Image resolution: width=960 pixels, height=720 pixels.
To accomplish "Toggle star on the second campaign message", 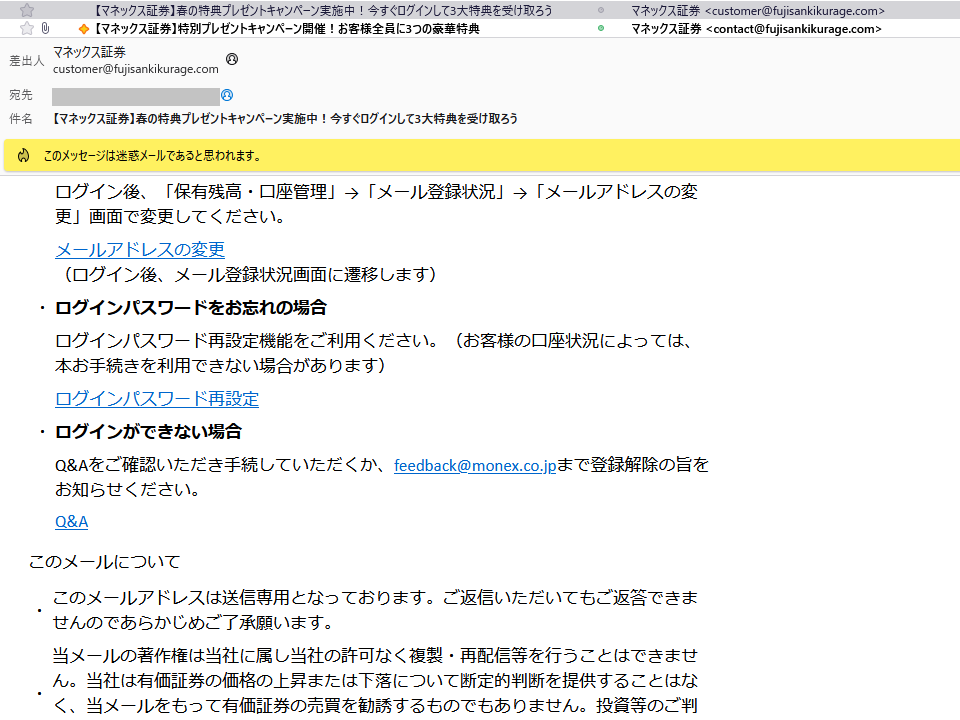I will (x=28, y=29).
